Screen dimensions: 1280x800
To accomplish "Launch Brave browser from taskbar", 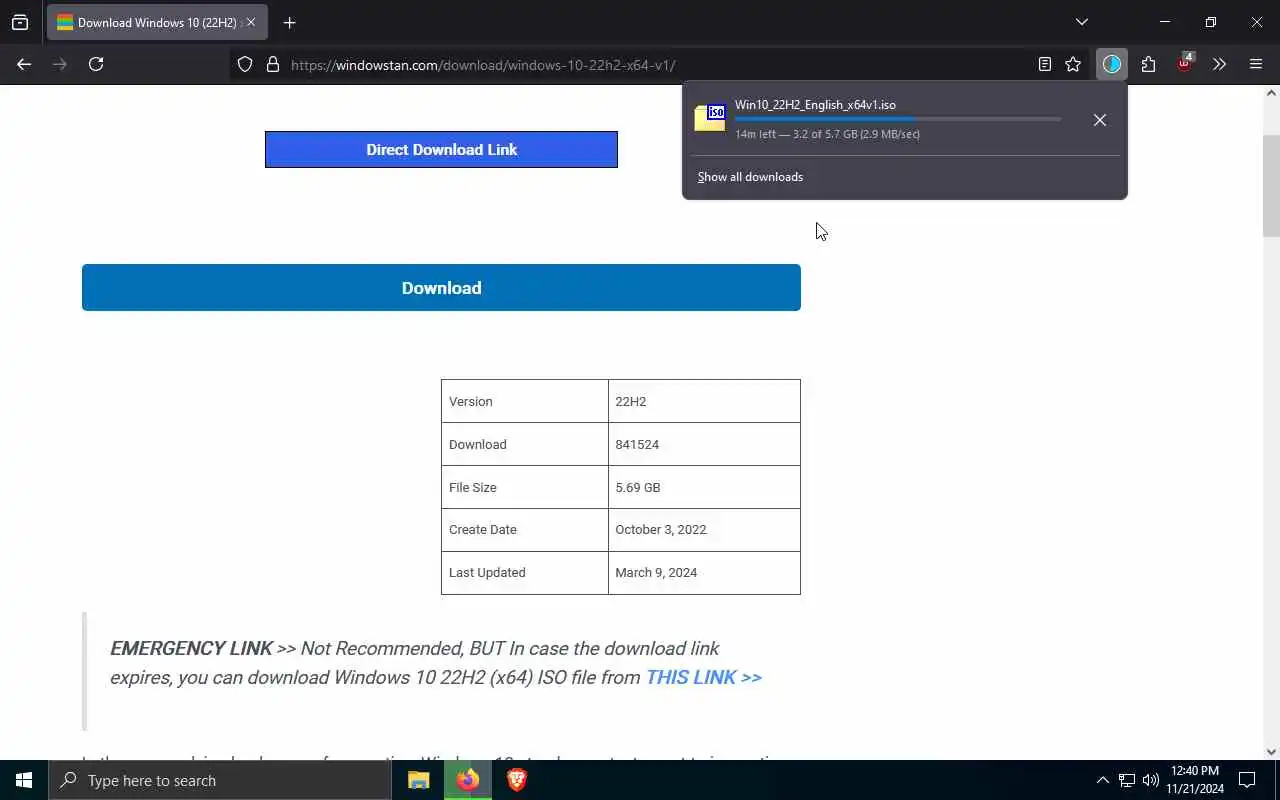I will [517, 780].
